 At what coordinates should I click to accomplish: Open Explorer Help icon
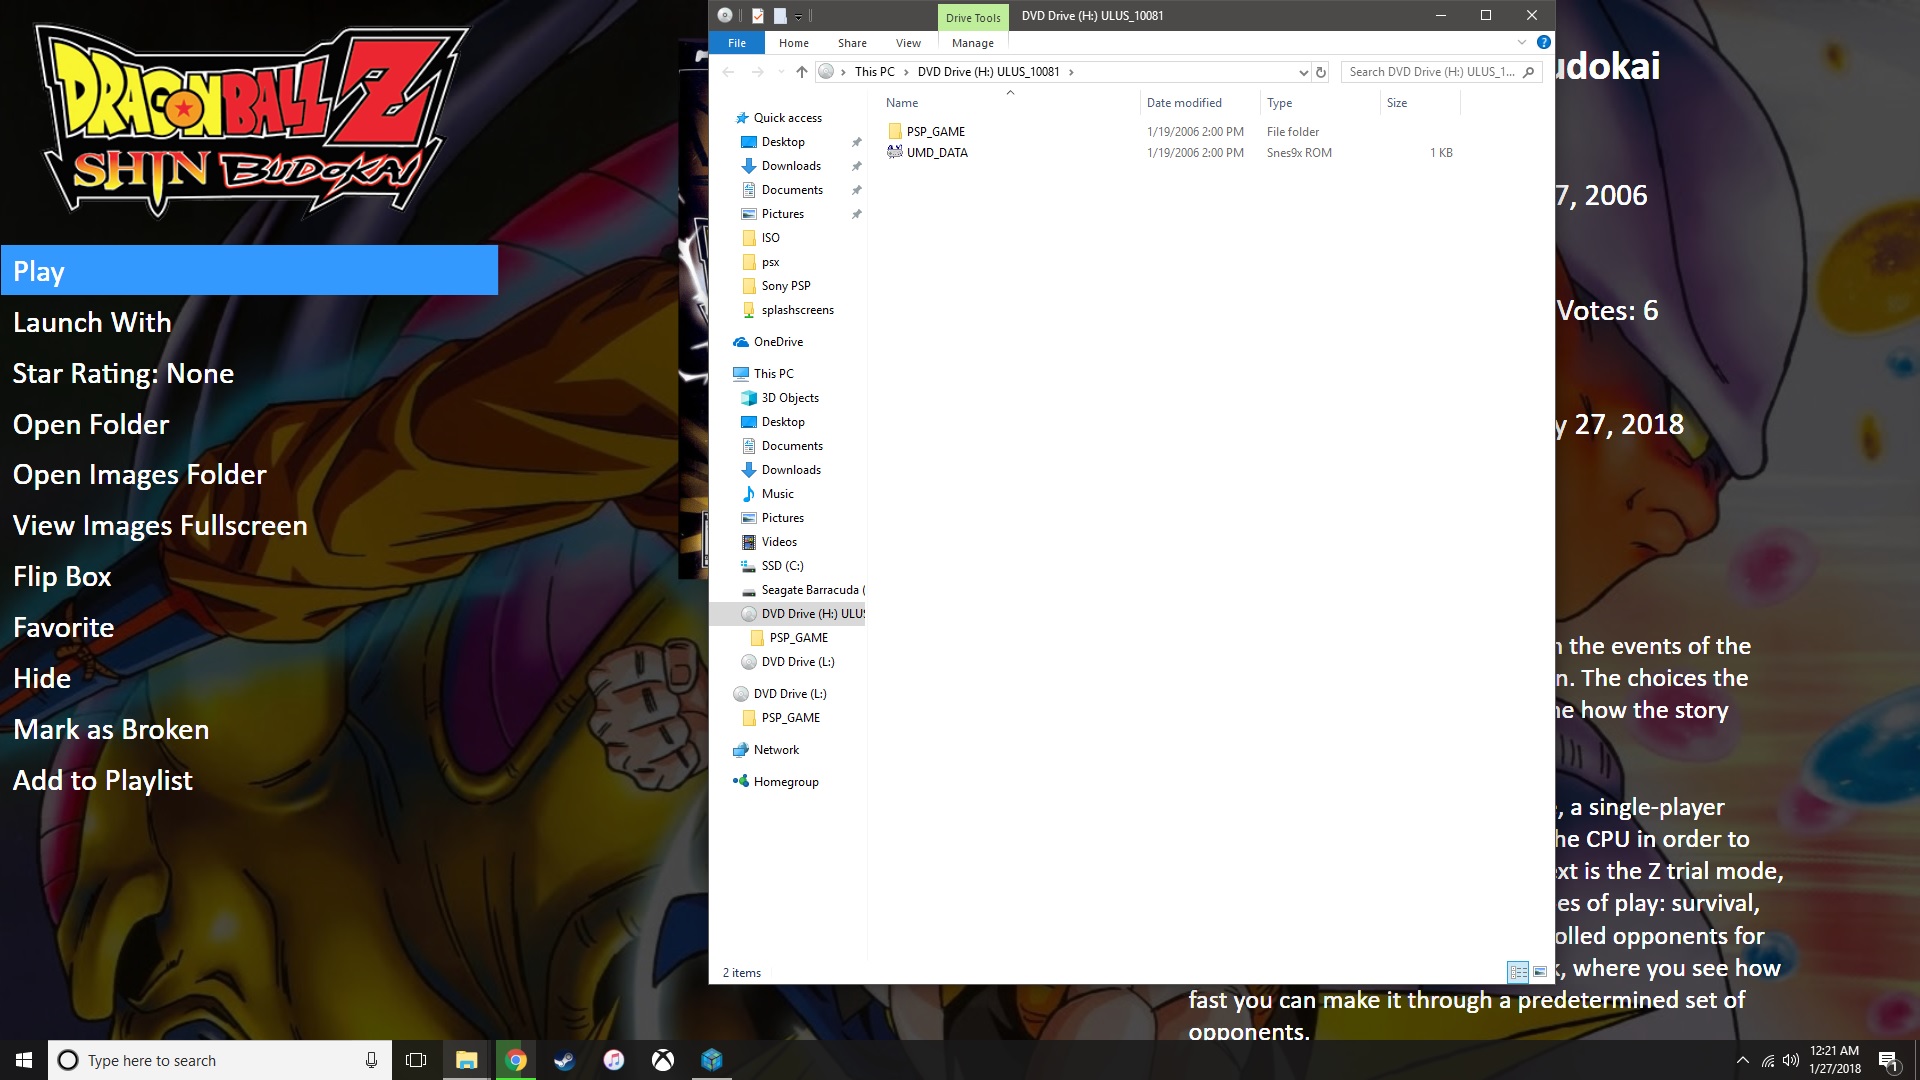pos(1543,42)
